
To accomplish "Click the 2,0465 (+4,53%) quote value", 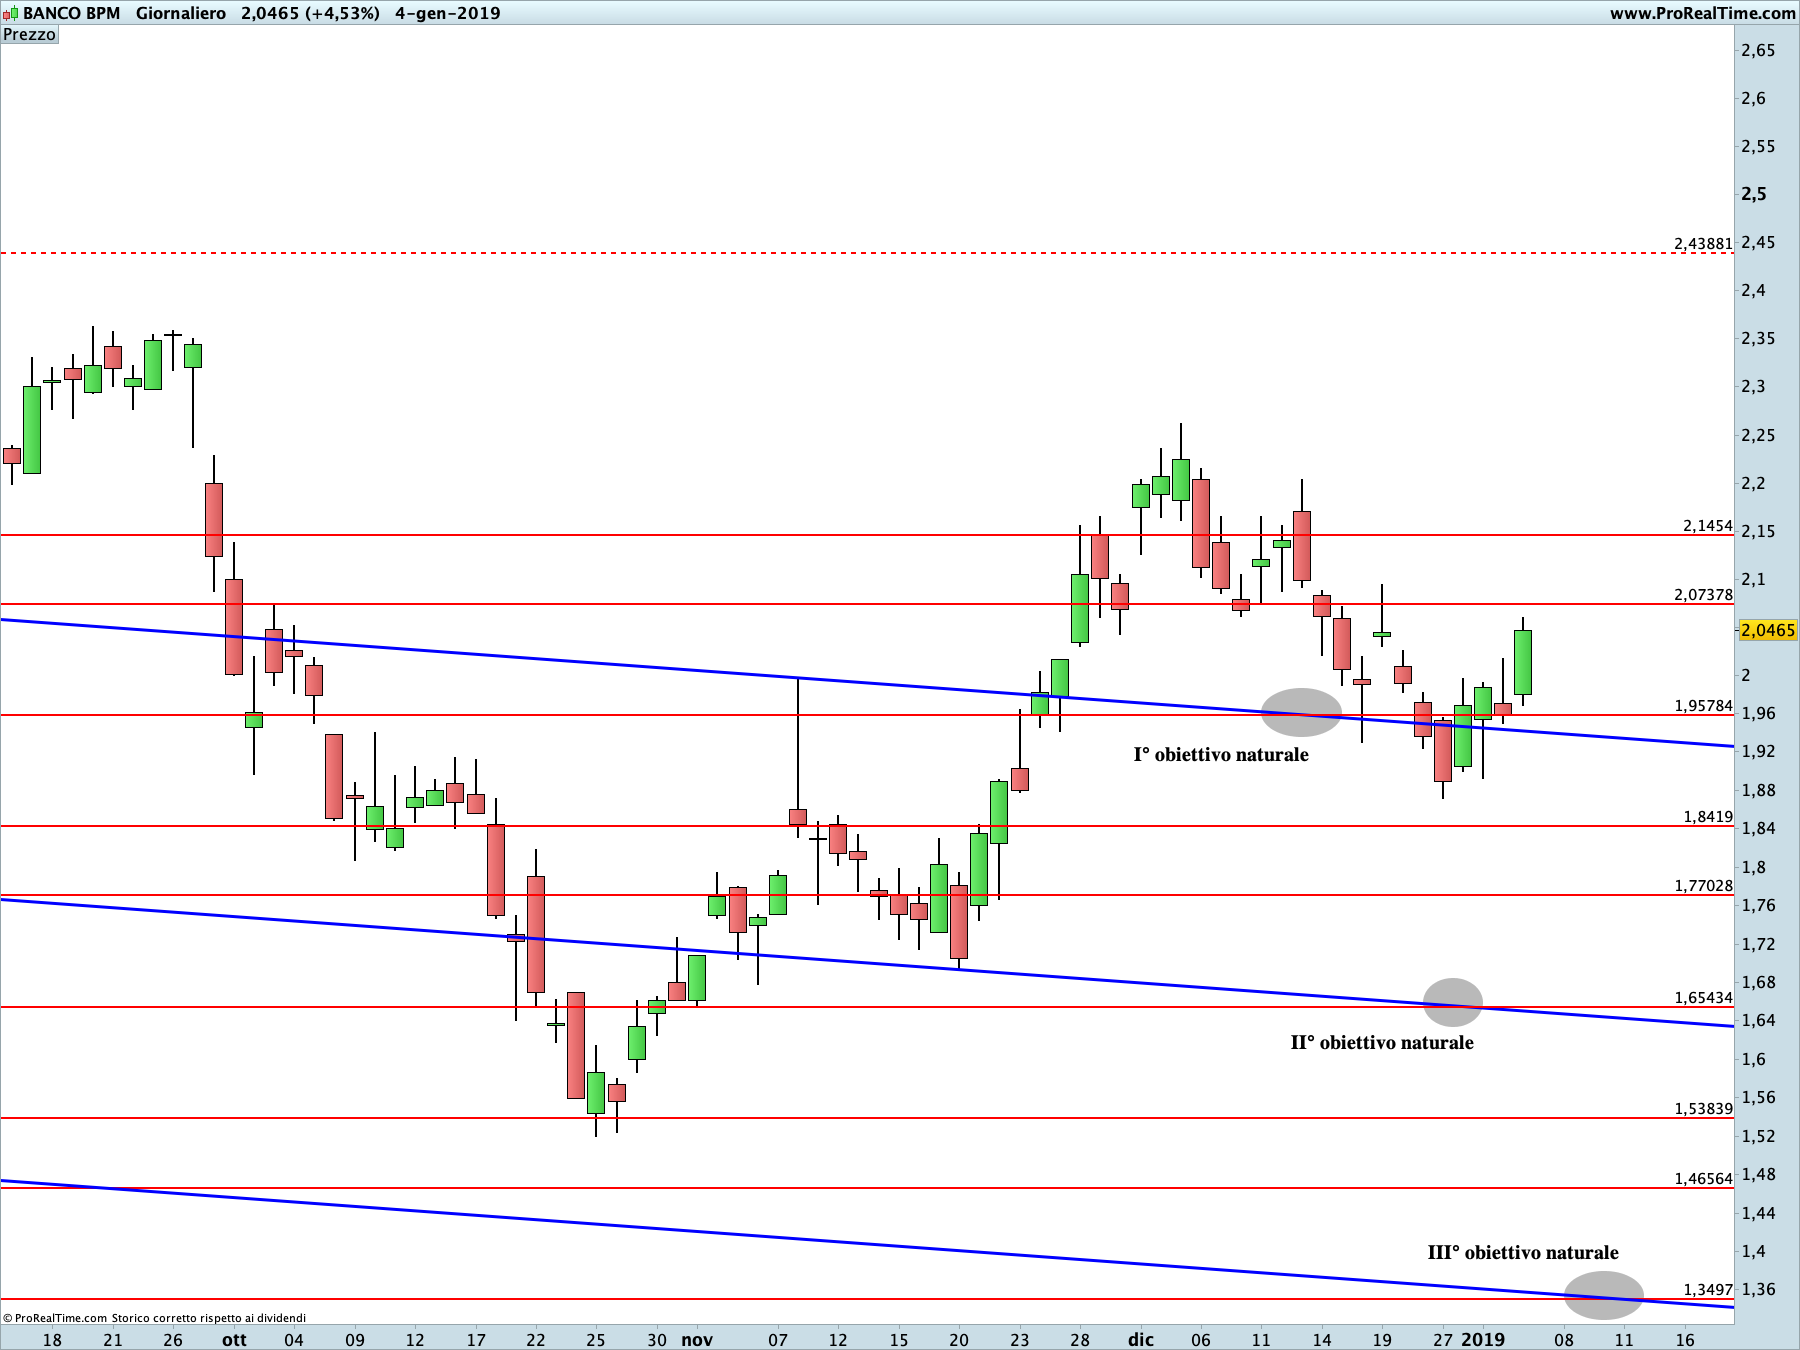I will 310,13.
